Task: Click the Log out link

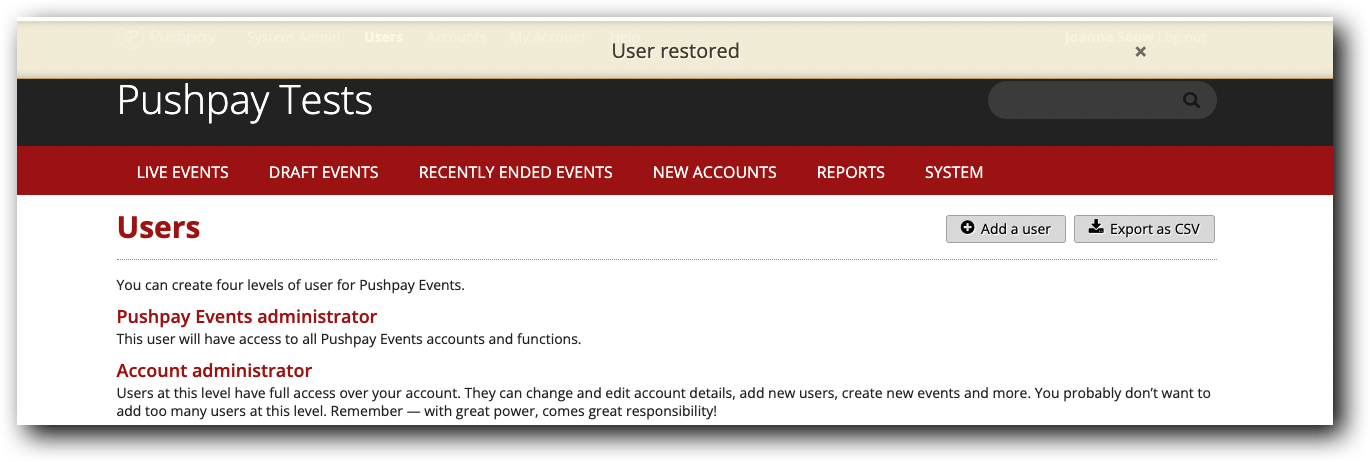Action: pyautogui.click(x=1182, y=37)
